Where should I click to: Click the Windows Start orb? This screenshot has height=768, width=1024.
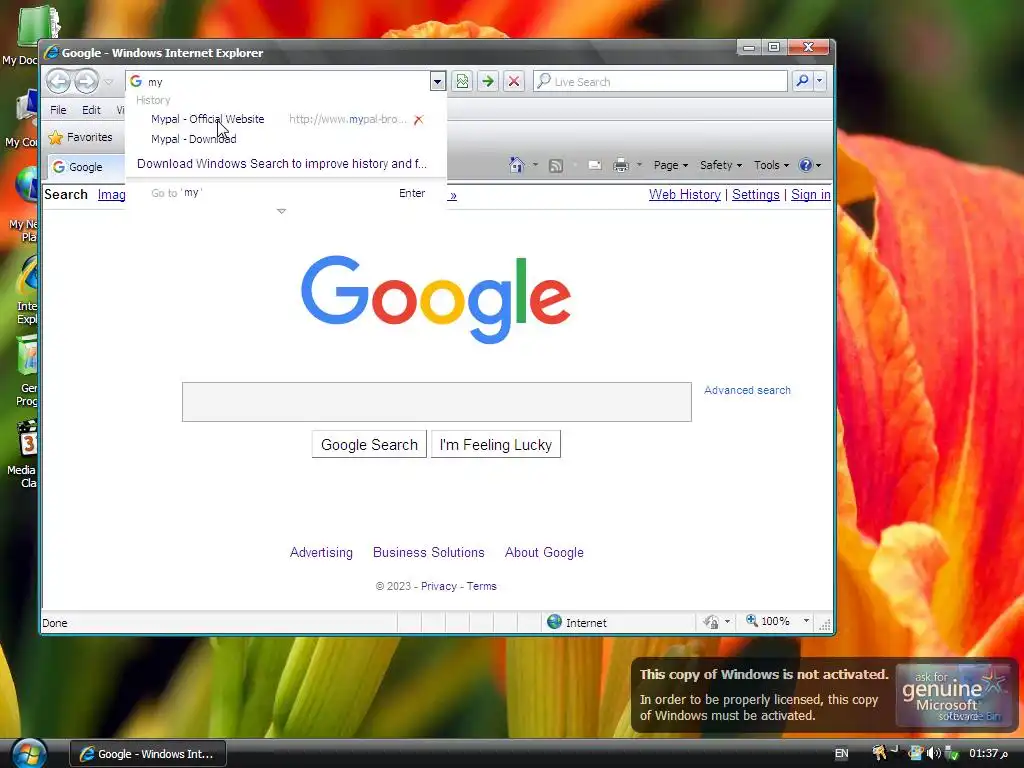(29, 754)
